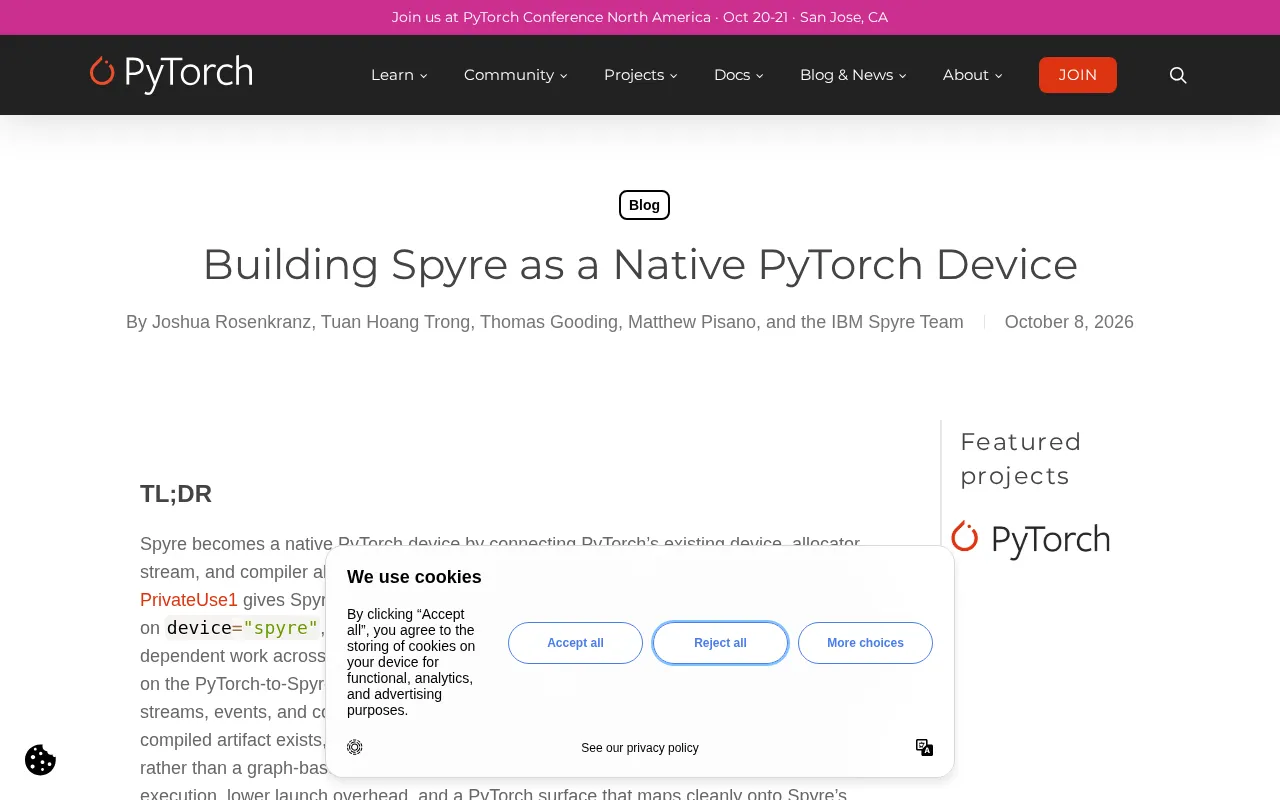This screenshot has width=1280, height=800.
Task: Click the PyTorch Conference announcement banner
Action: coord(640,17)
